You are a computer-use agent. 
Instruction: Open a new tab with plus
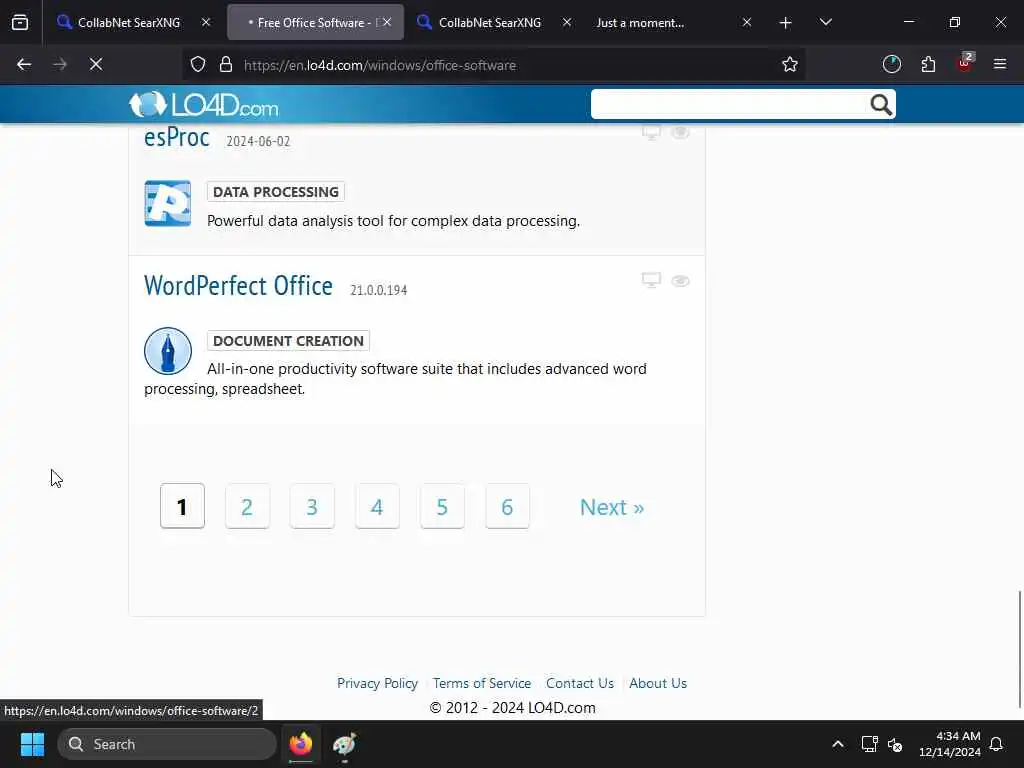[786, 23]
